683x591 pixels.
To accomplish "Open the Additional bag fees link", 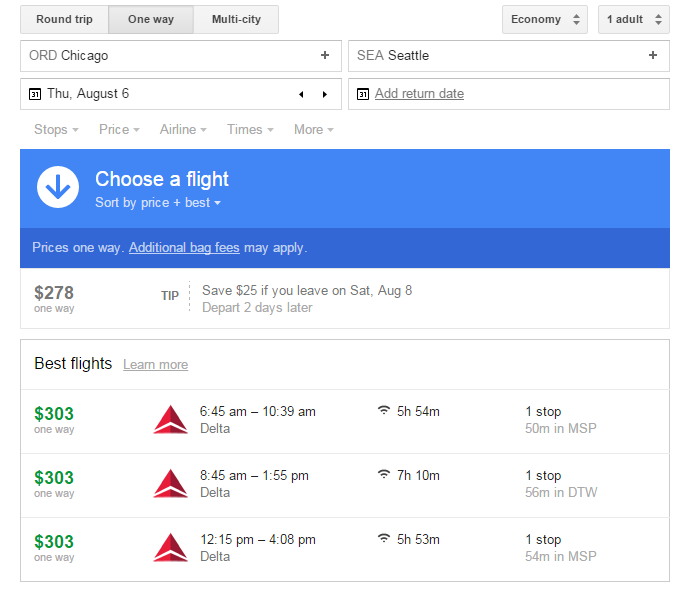I will pos(184,248).
